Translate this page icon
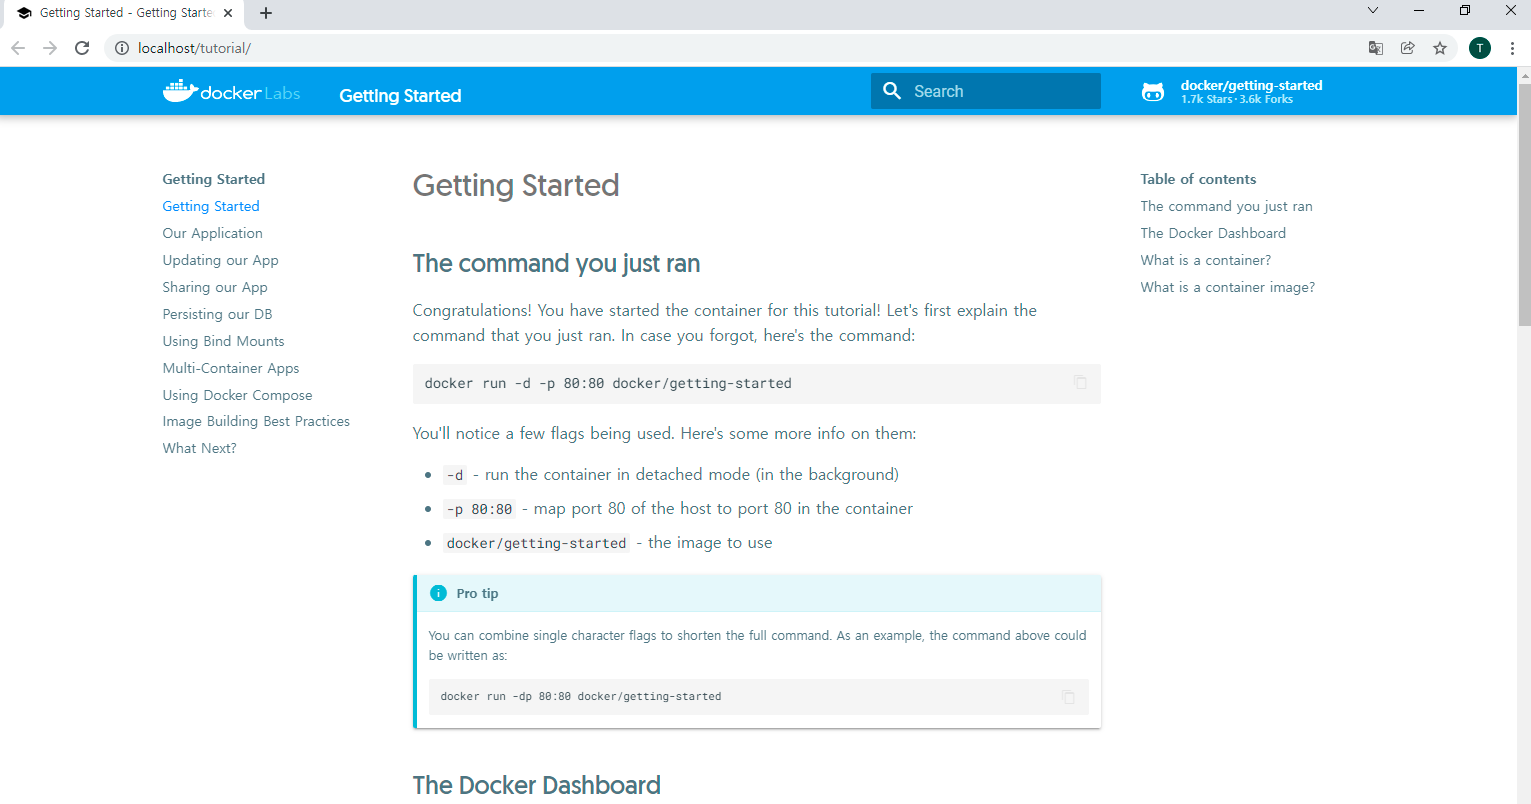 click(x=1376, y=48)
